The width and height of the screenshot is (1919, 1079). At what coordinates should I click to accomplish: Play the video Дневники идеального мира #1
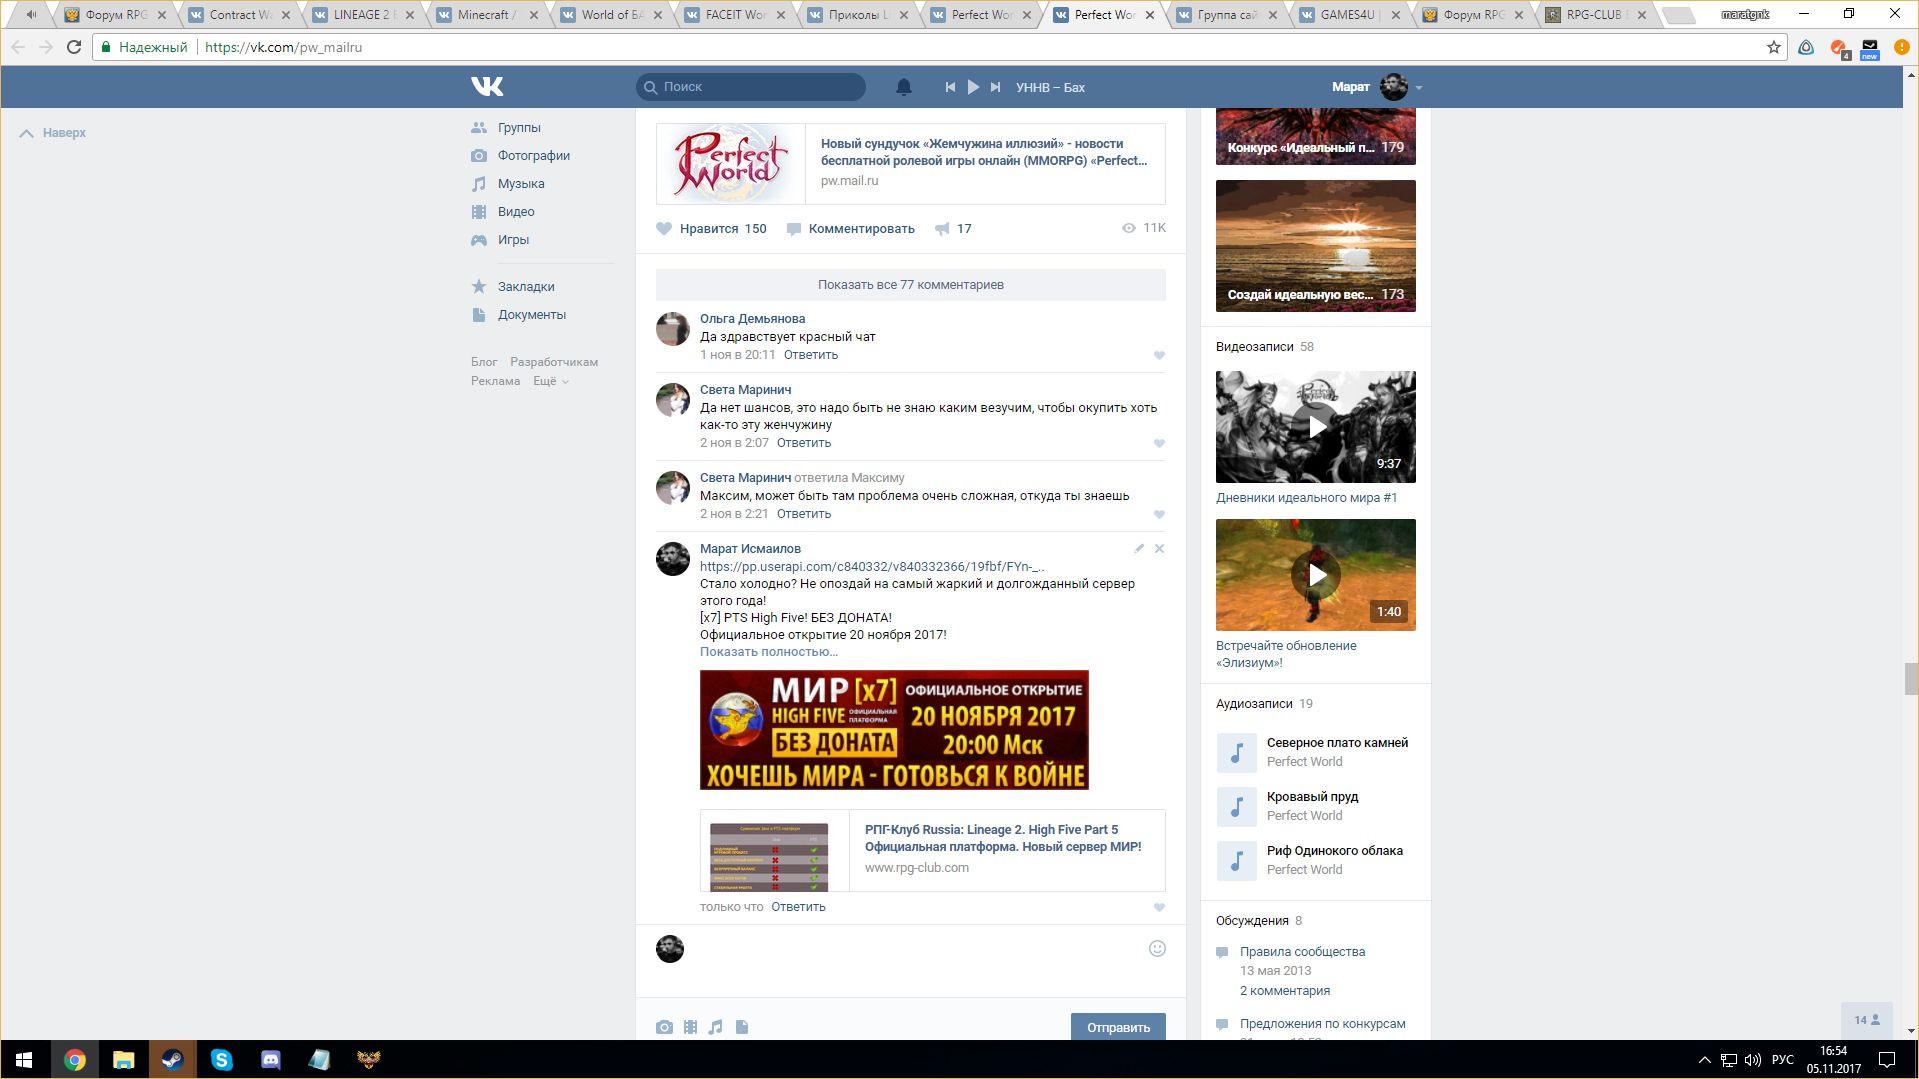click(x=1316, y=427)
